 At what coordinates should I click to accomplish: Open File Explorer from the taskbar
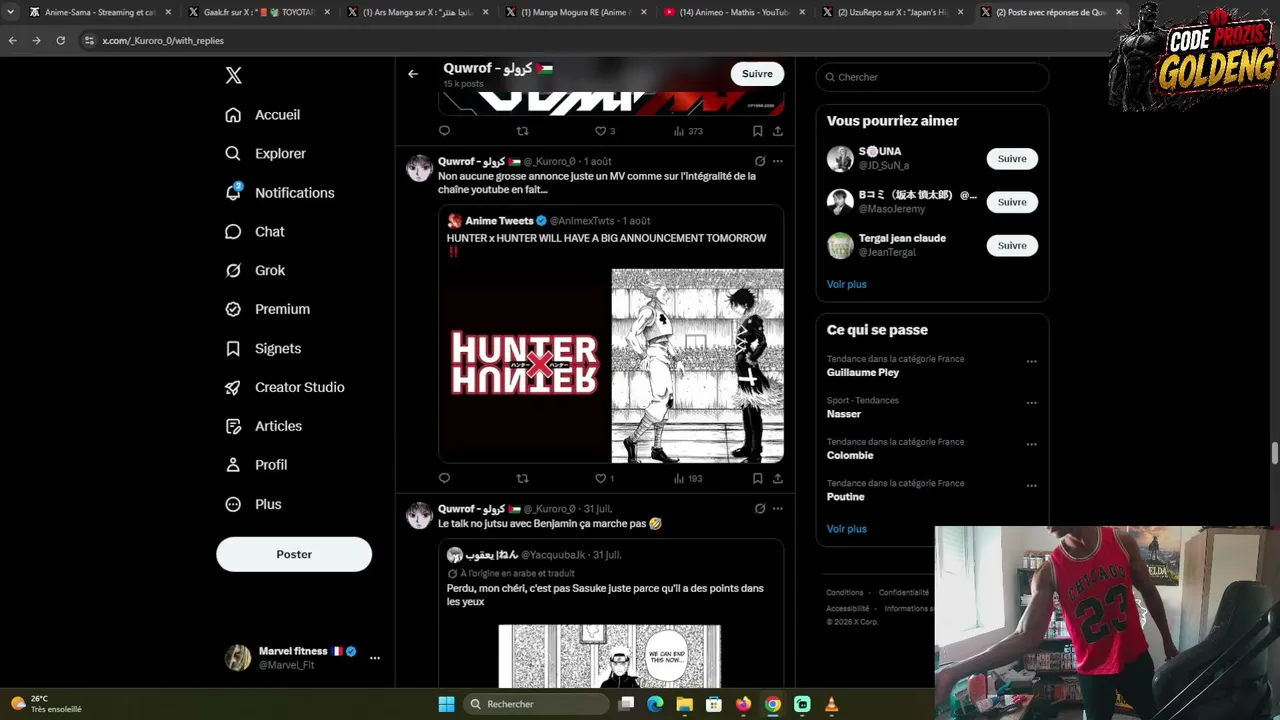coord(684,704)
